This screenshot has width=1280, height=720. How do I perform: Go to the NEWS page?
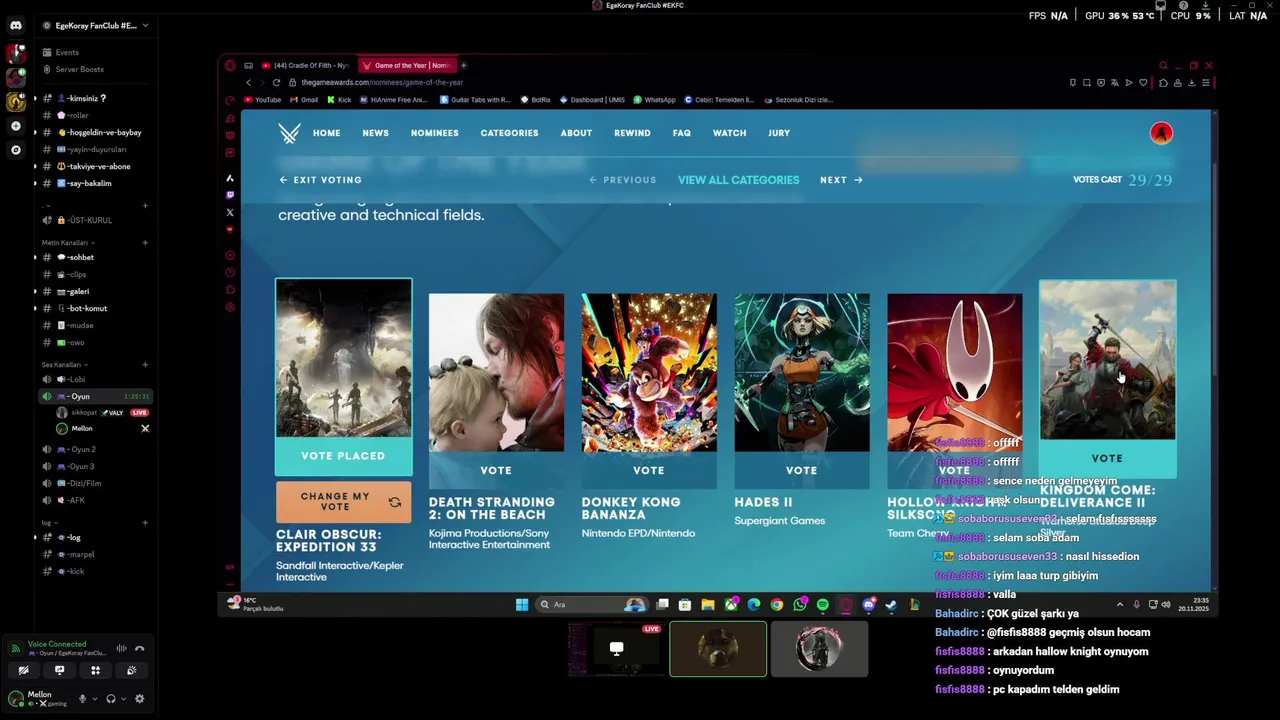375,133
